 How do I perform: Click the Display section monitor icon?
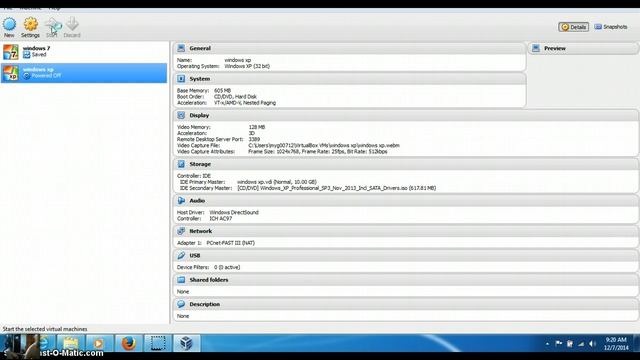click(x=181, y=116)
